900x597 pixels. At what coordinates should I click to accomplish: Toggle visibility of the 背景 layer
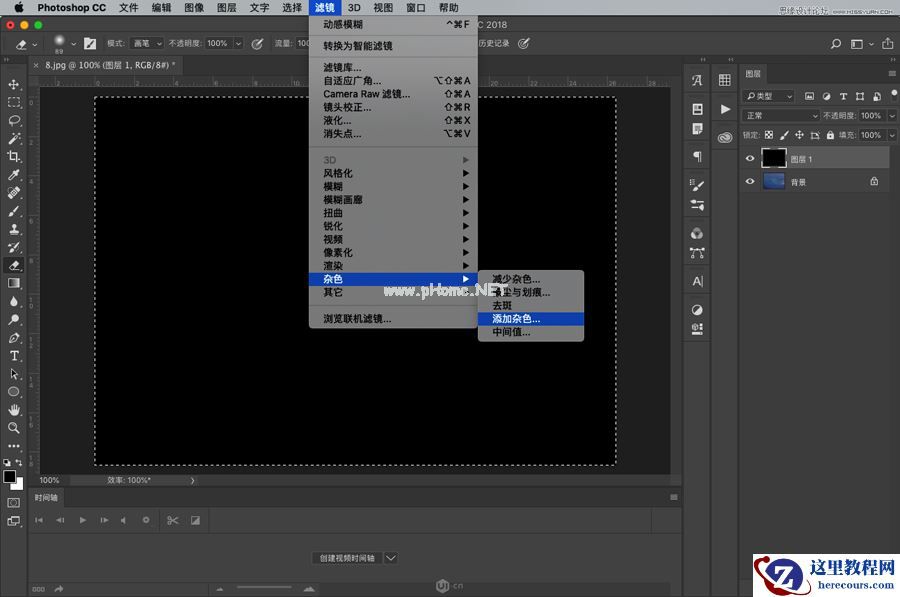(750, 182)
